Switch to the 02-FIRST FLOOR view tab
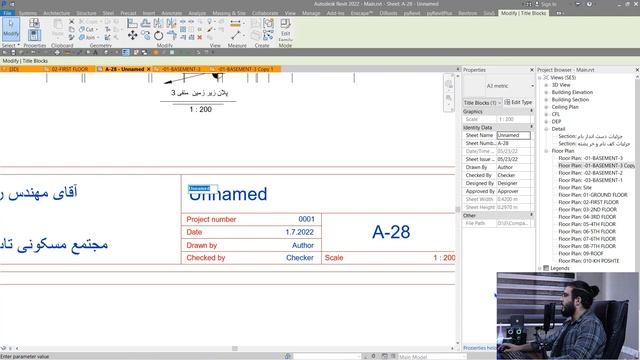Image resolution: width=640 pixels, height=360 pixels. pos(69,69)
